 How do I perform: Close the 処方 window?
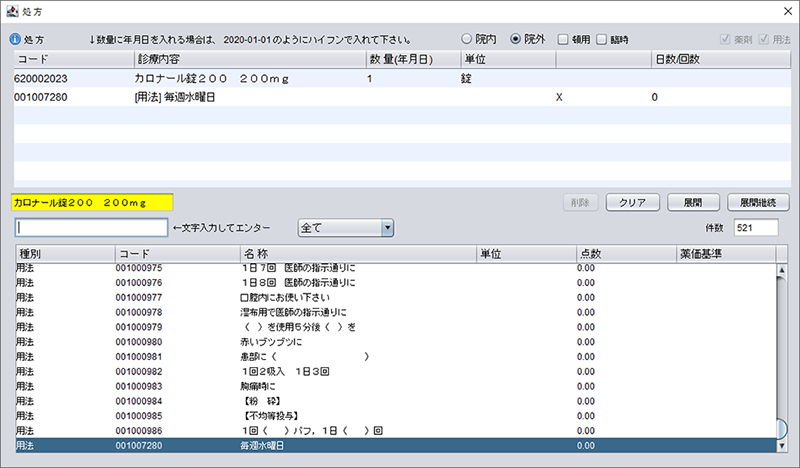pyautogui.click(x=782, y=10)
